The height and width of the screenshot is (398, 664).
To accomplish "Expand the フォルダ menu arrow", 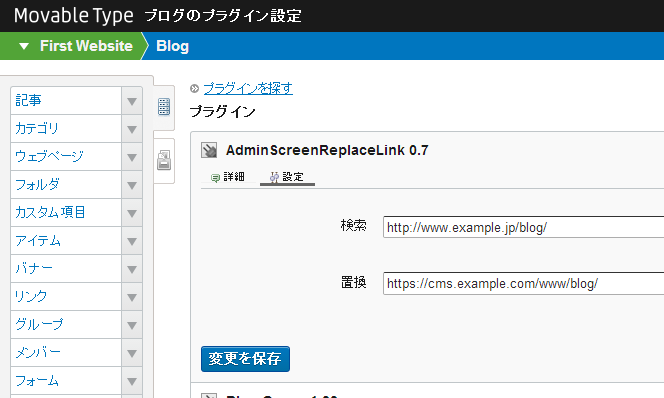I will [x=132, y=185].
